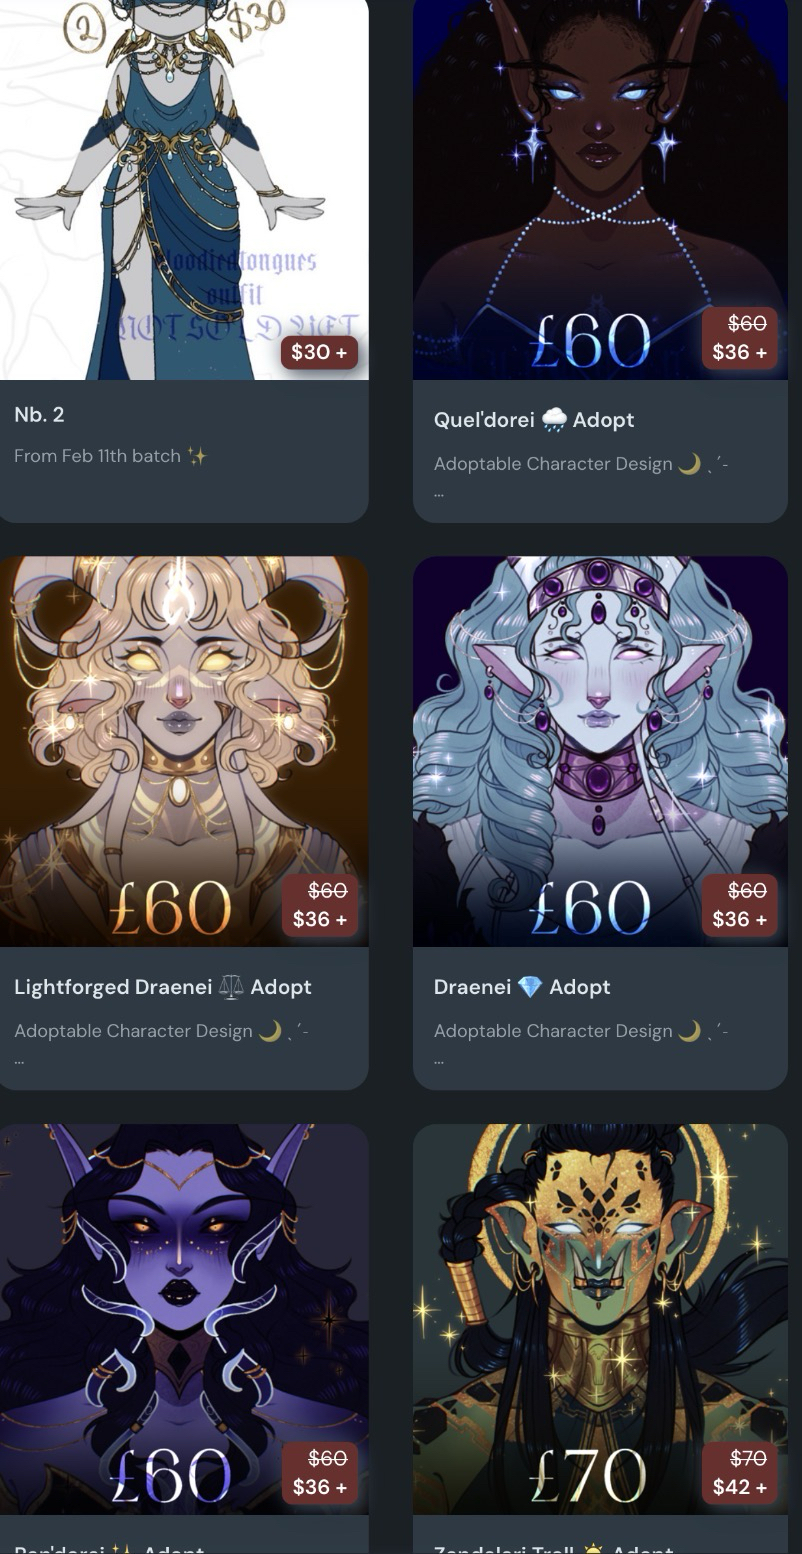Open the Zandalari Troll adopt artwork

pos(600,1319)
